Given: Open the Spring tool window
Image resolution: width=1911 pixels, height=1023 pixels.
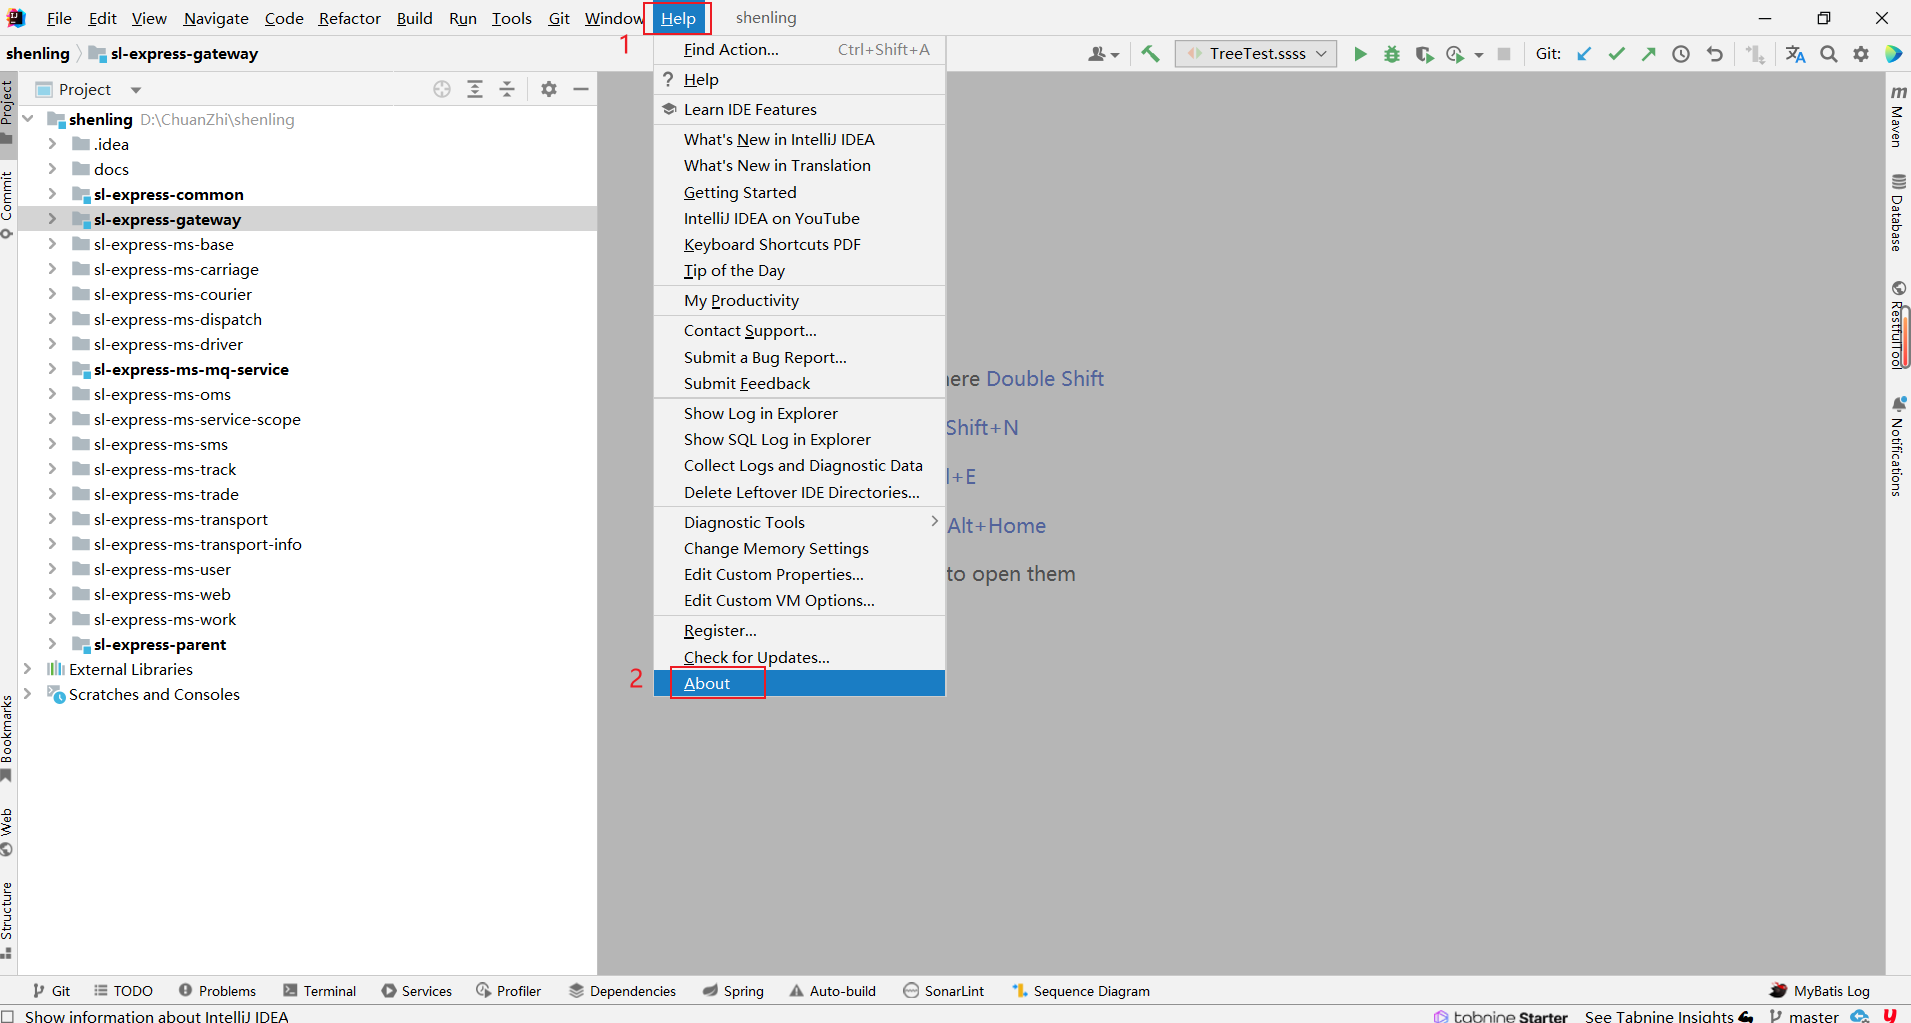Looking at the screenshot, I should pyautogui.click(x=733, y=991).
